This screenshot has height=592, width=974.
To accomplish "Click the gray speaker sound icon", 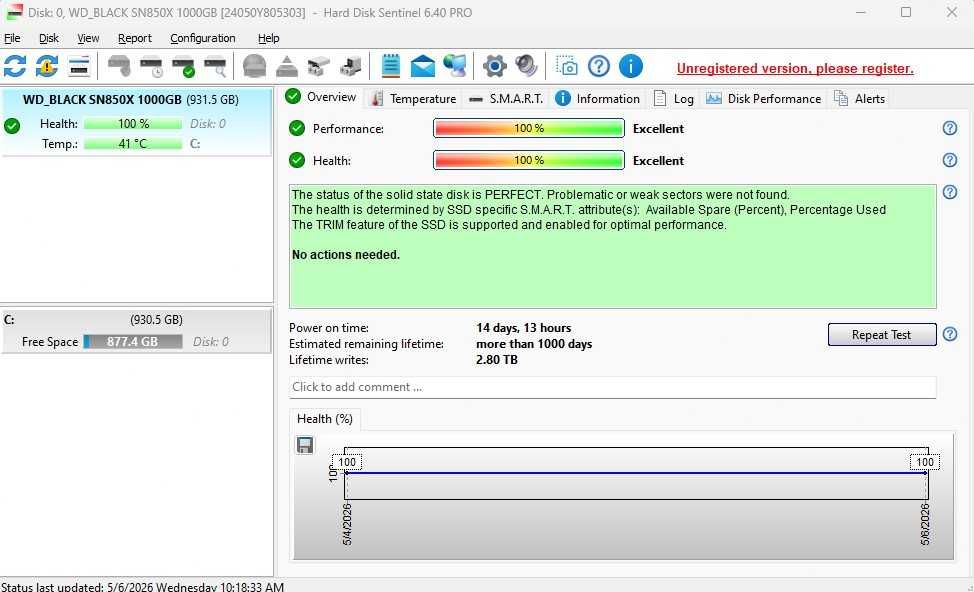I will click(x=527, y=66).
